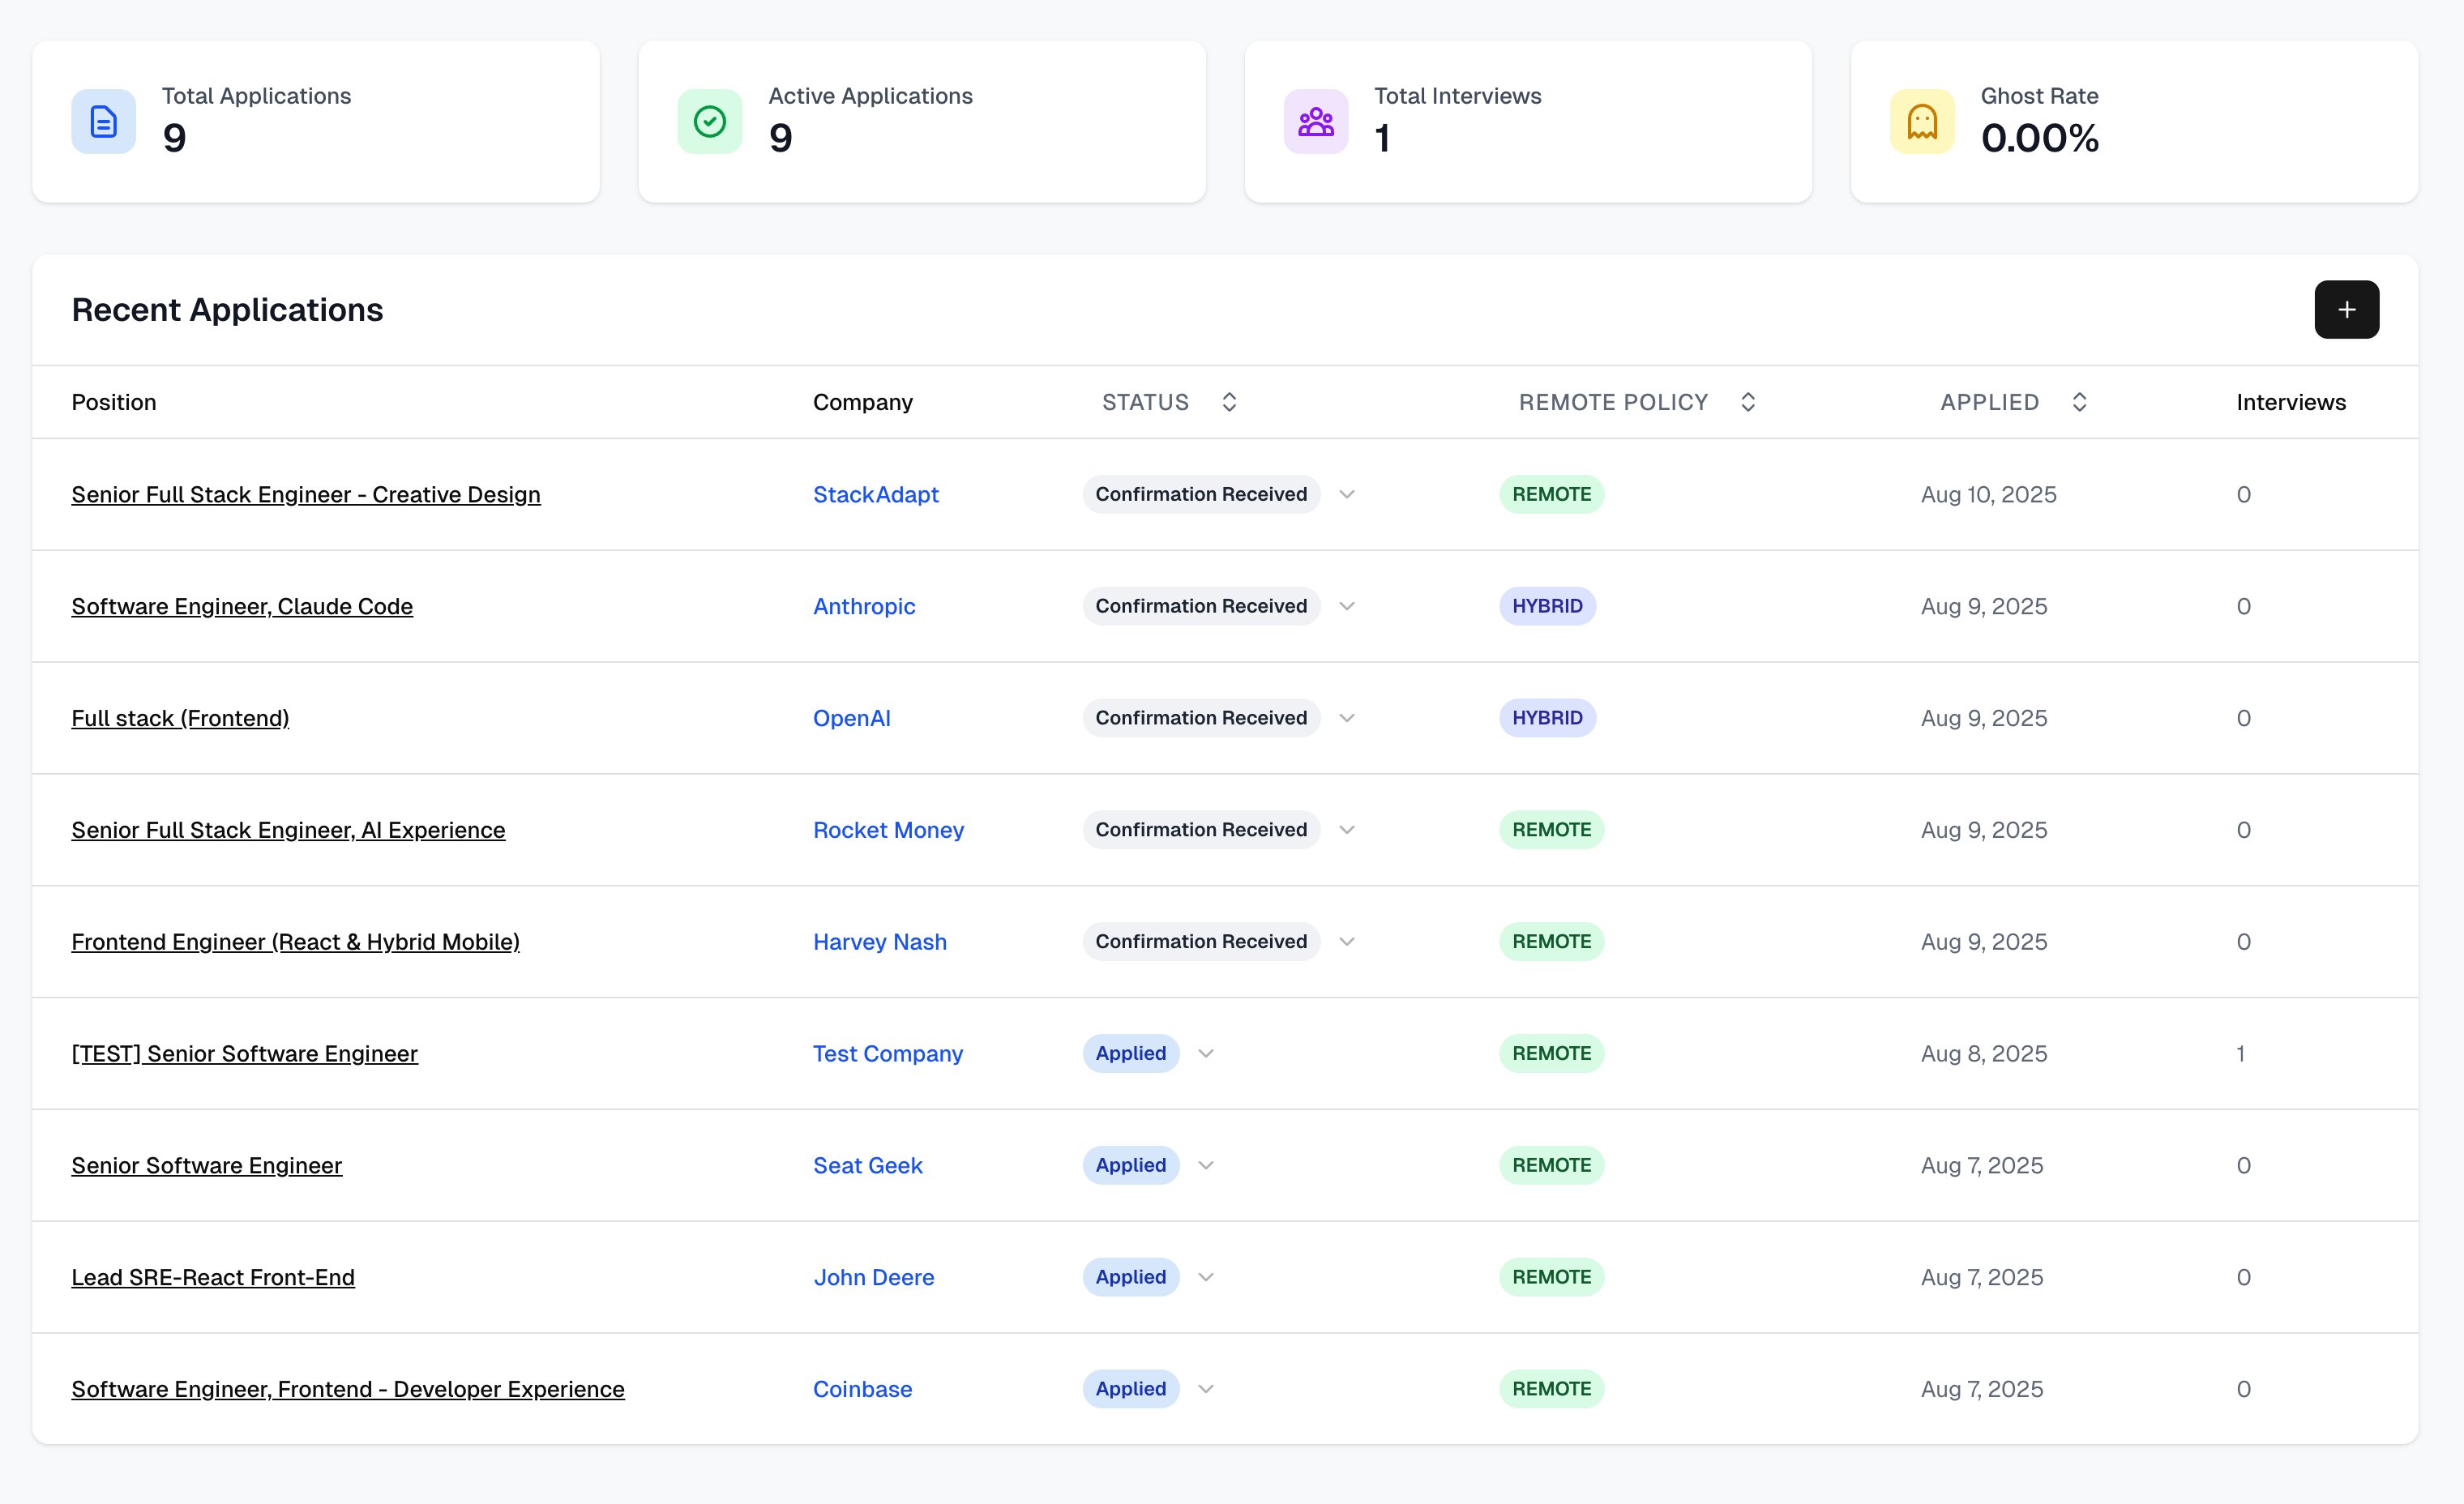Expand the status selector on the OpenAI row
The height and width of the screenshot is (1504, 2464).
tap(1347, 717)
